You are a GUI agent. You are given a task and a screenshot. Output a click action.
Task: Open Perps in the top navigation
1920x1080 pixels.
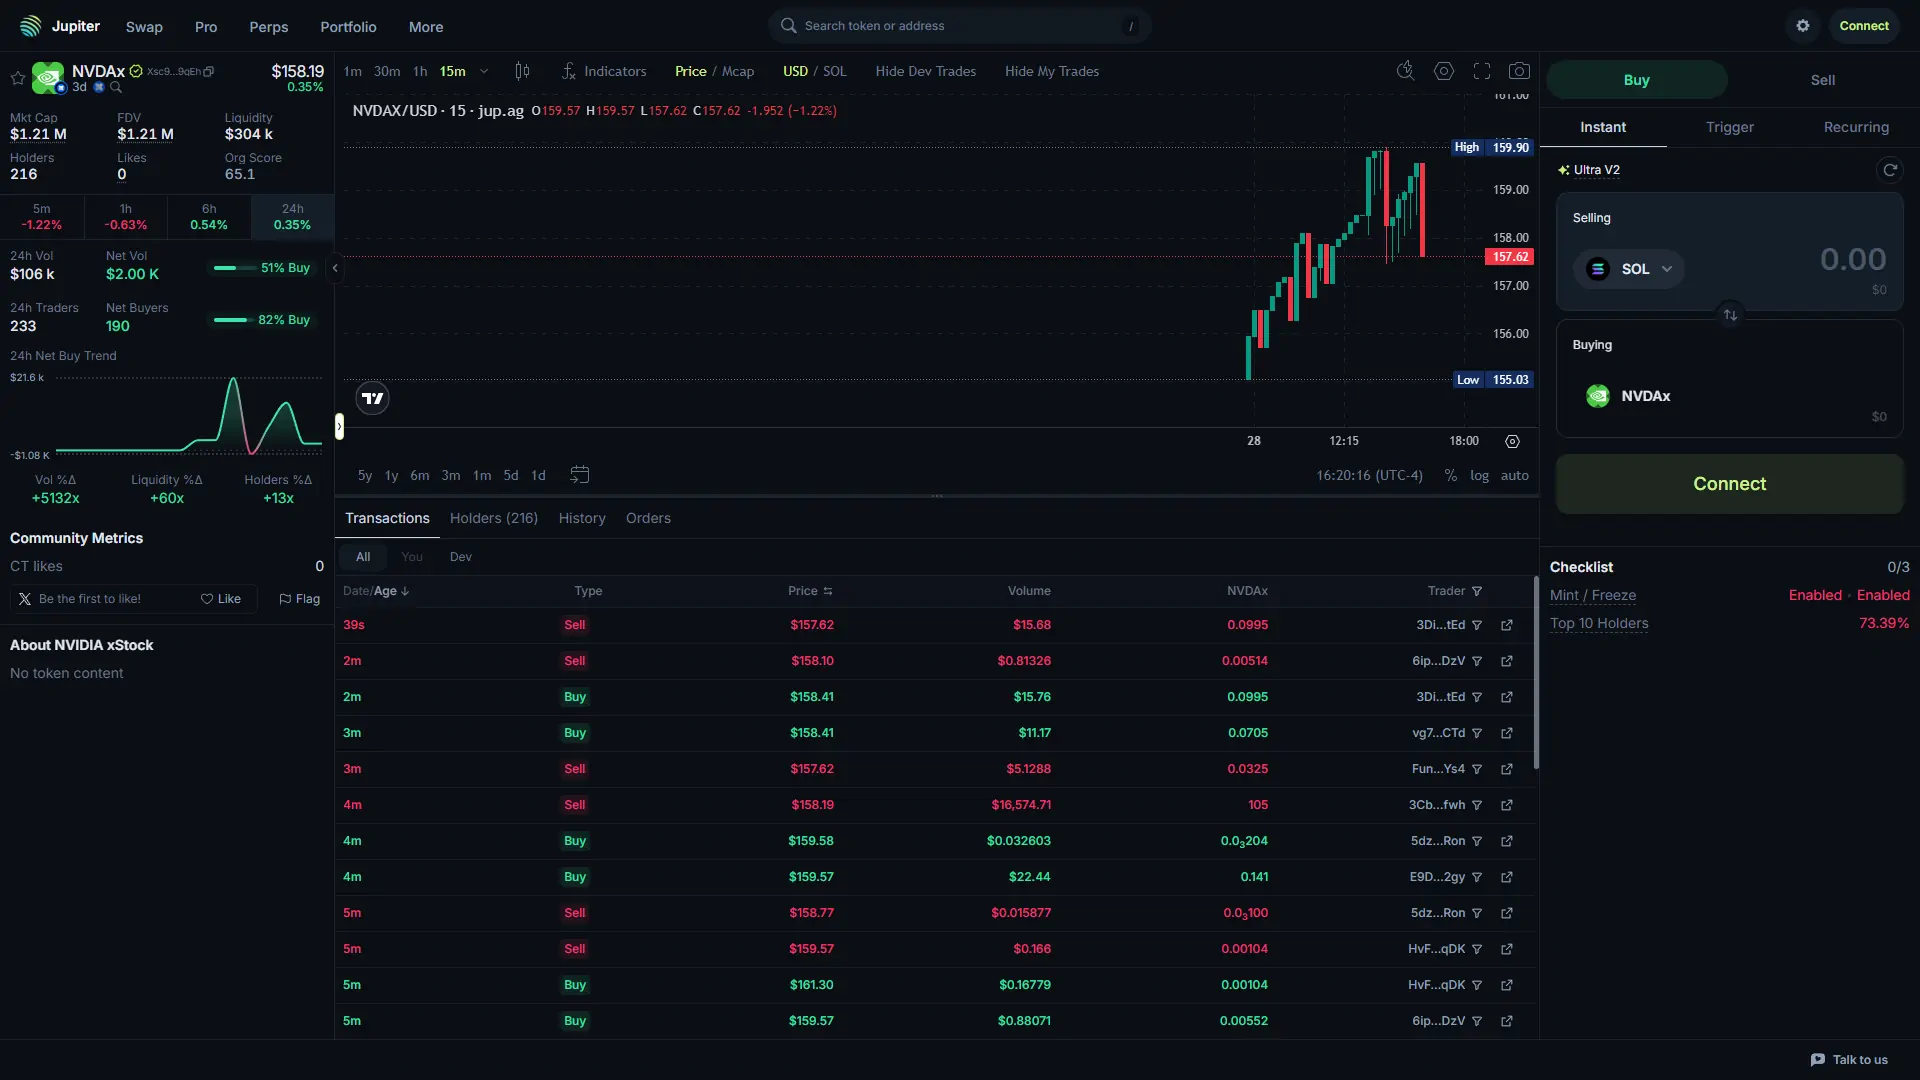point(268,27)
